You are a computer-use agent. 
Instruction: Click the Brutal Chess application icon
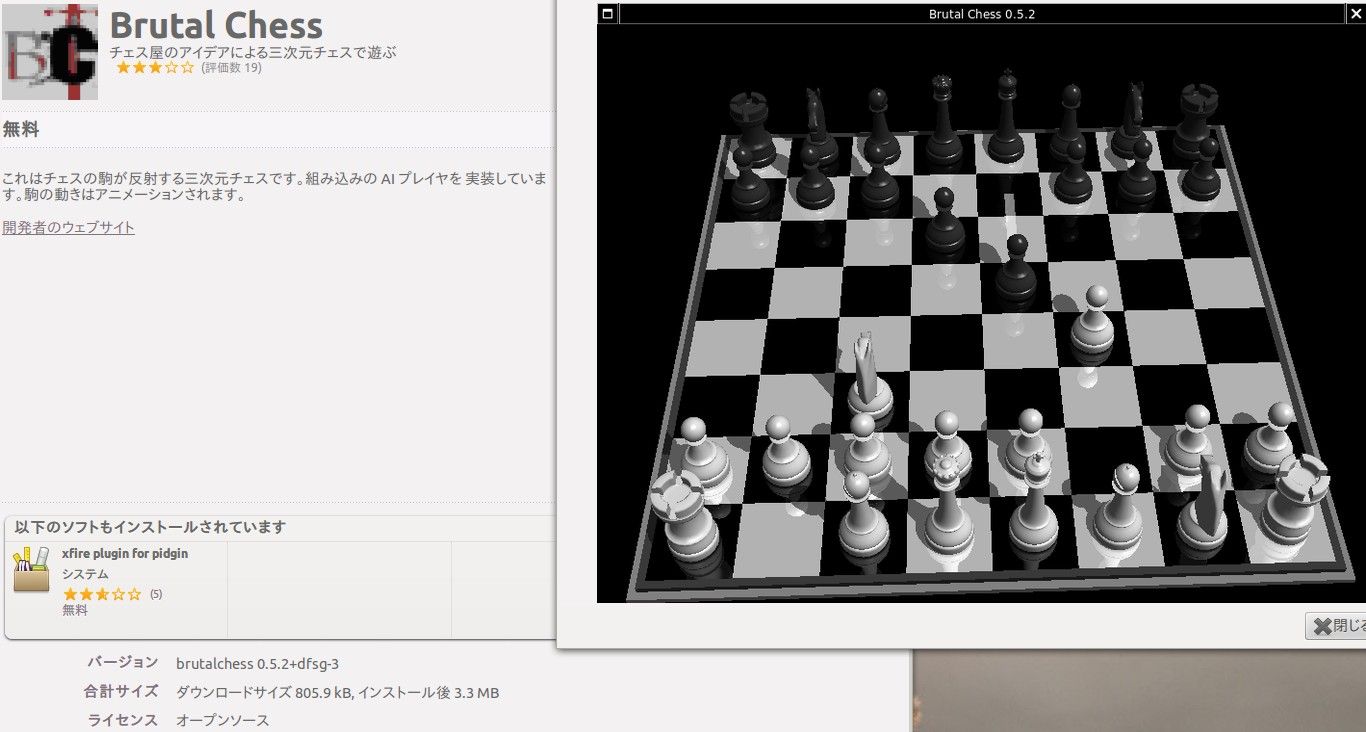pyautogui.click(x=50, y=50)
